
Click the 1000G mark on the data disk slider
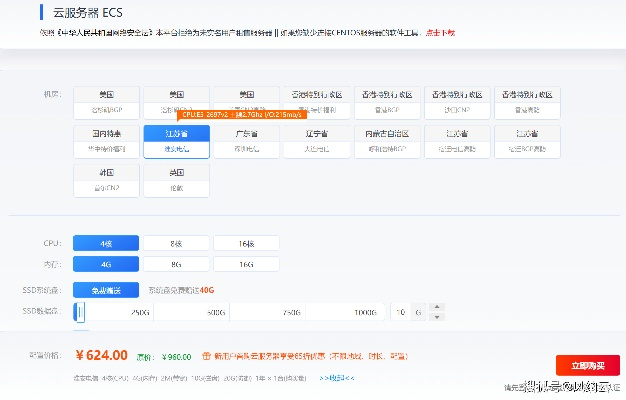click(365, 312)
